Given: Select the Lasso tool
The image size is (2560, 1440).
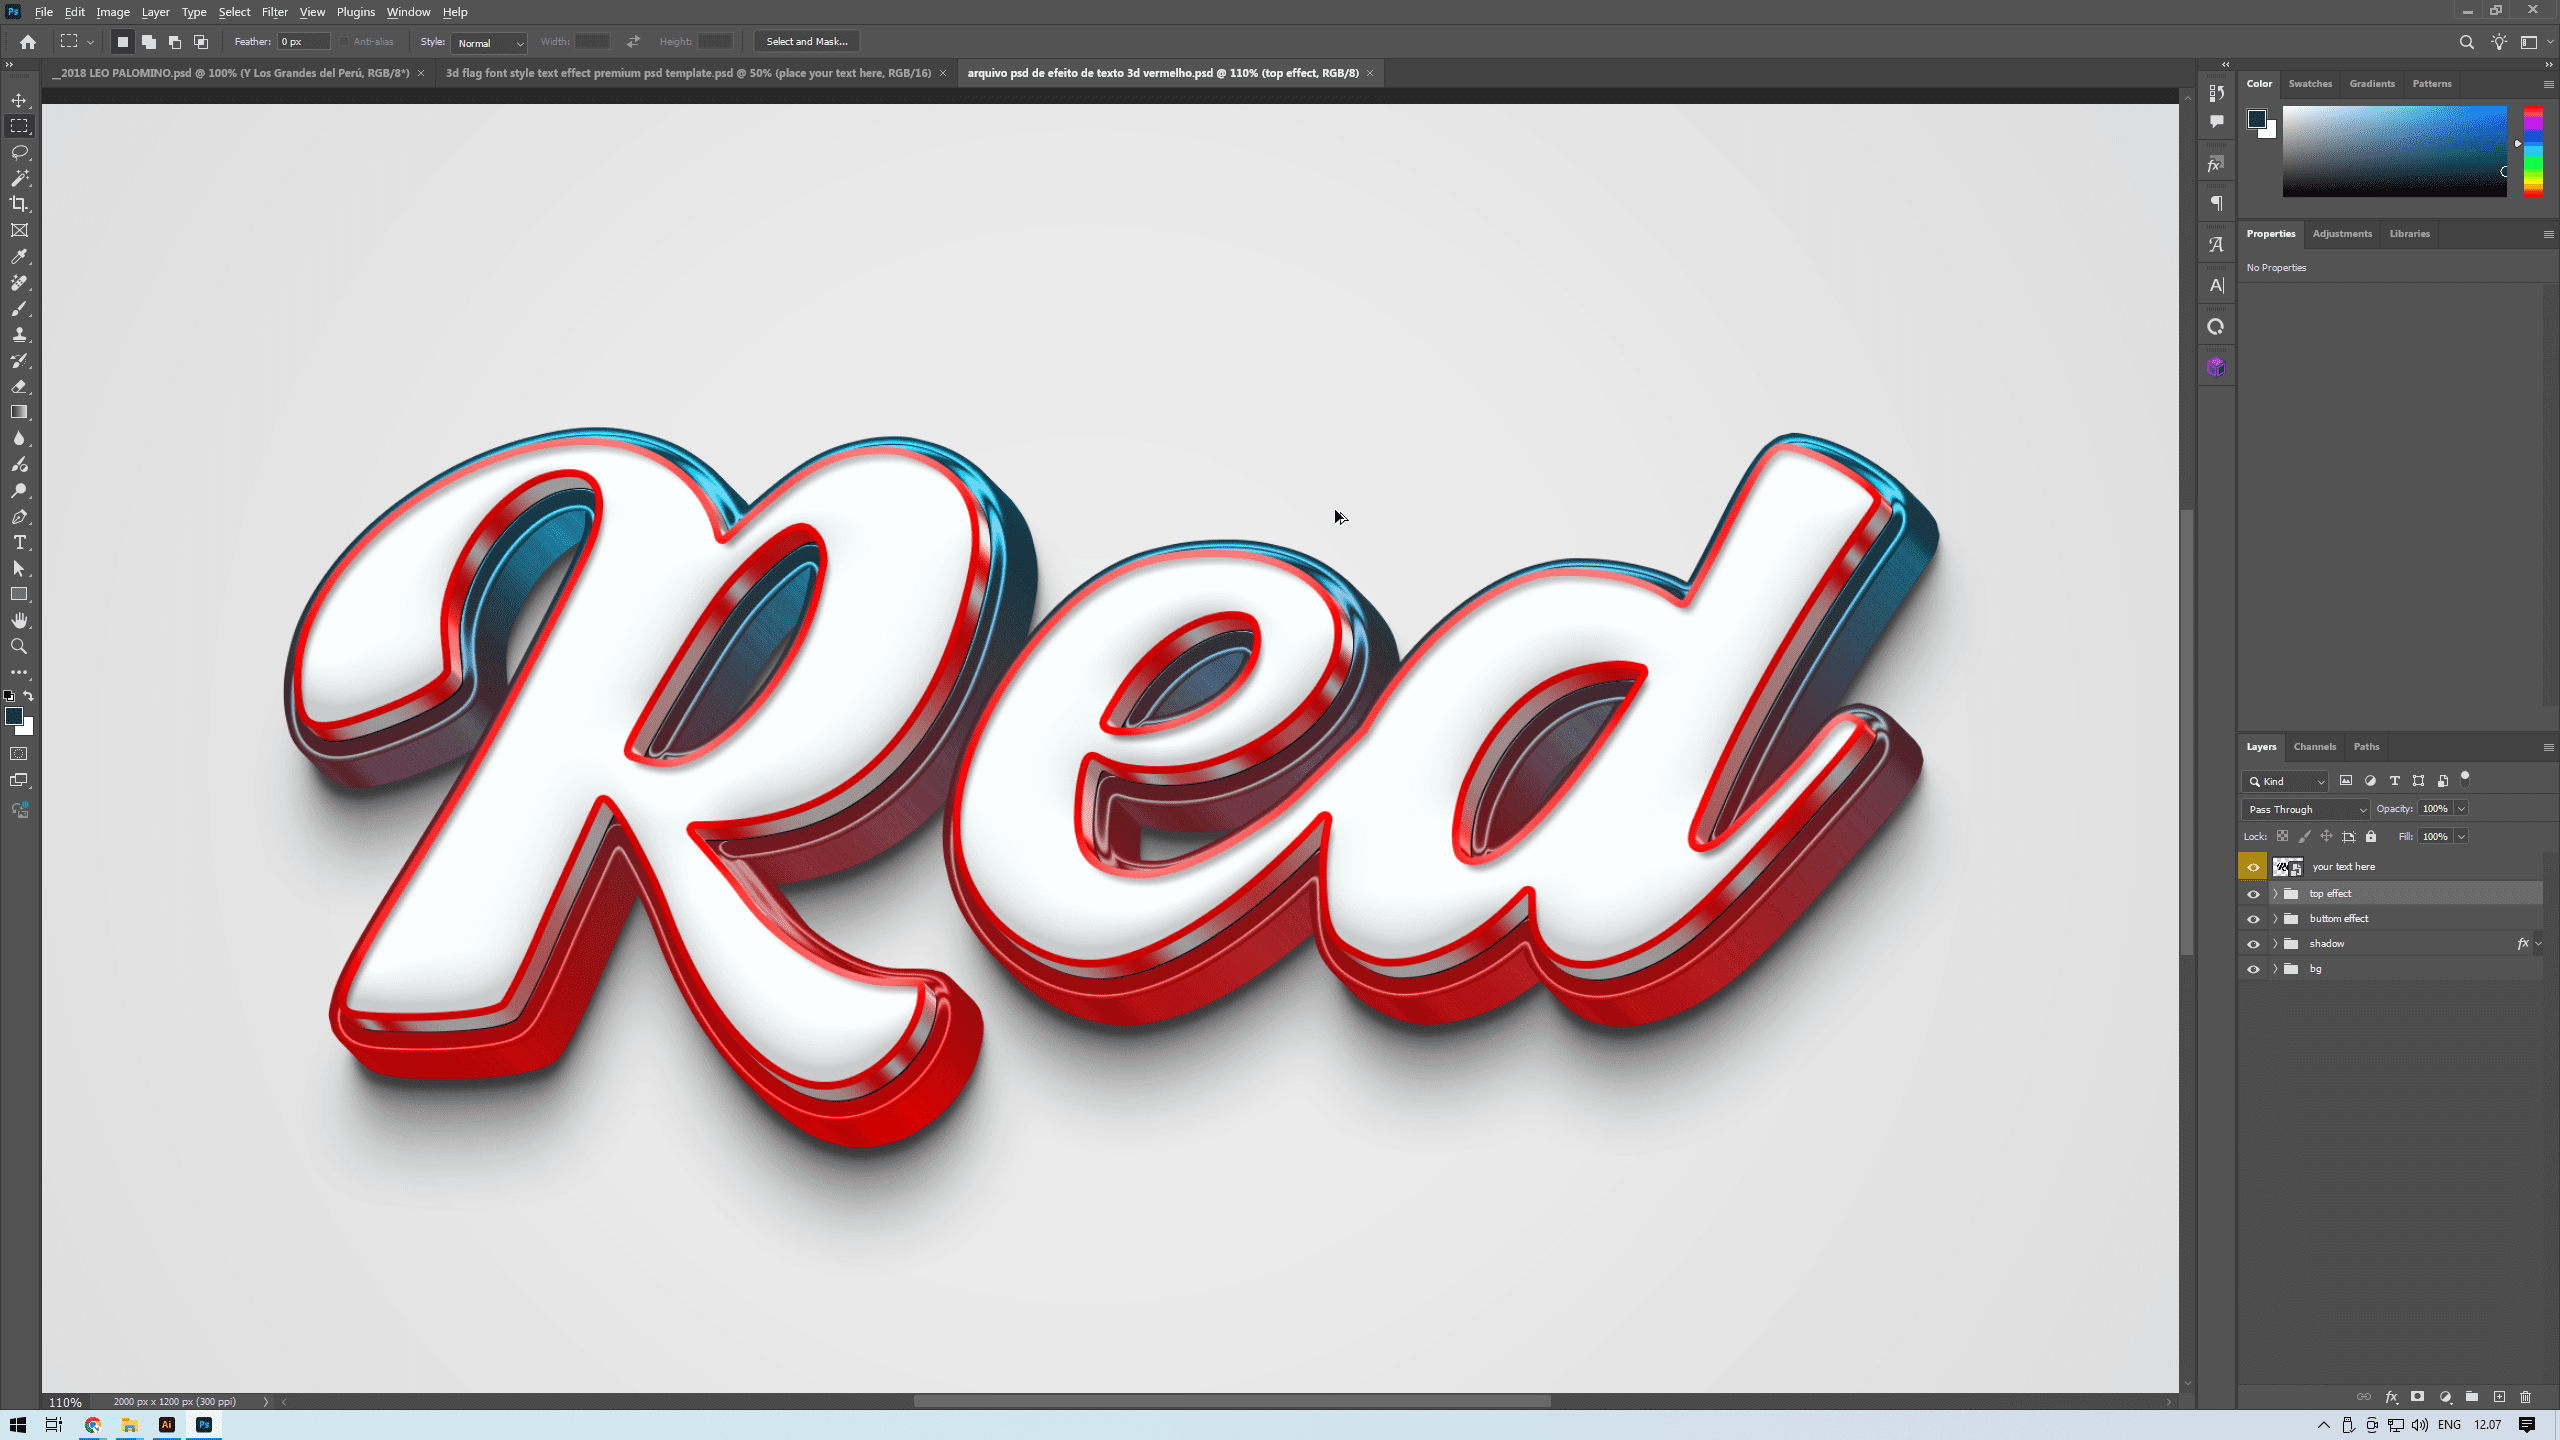Looking at the screenshot, I should (x=18, y=152).
